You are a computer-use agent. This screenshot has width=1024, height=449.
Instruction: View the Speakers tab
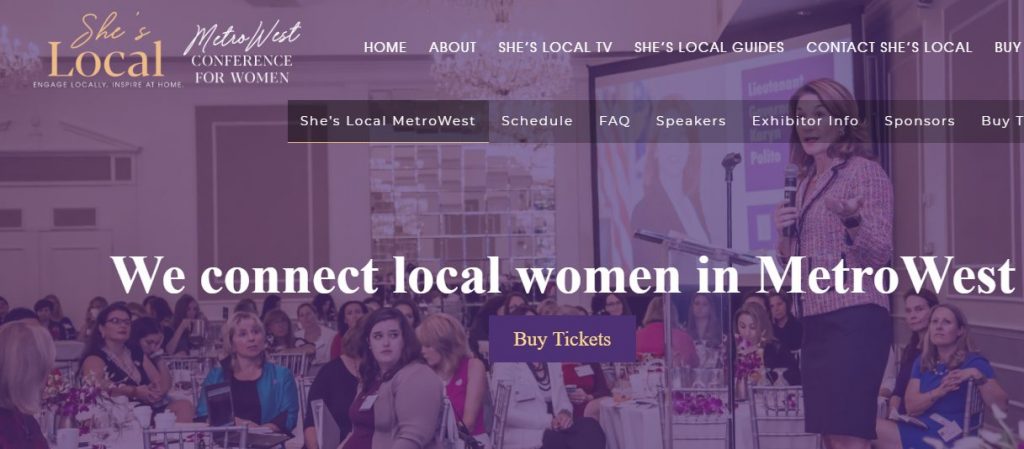tap(691, 121)
